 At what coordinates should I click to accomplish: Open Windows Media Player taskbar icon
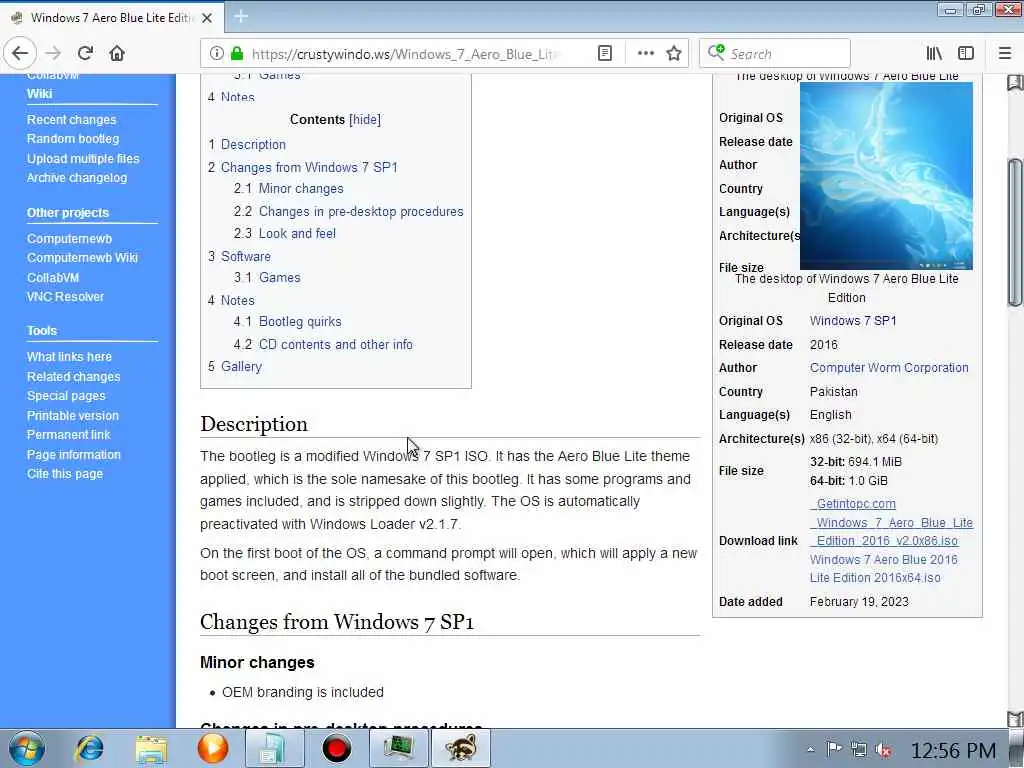pyautogui.click(x=213, y=748)
